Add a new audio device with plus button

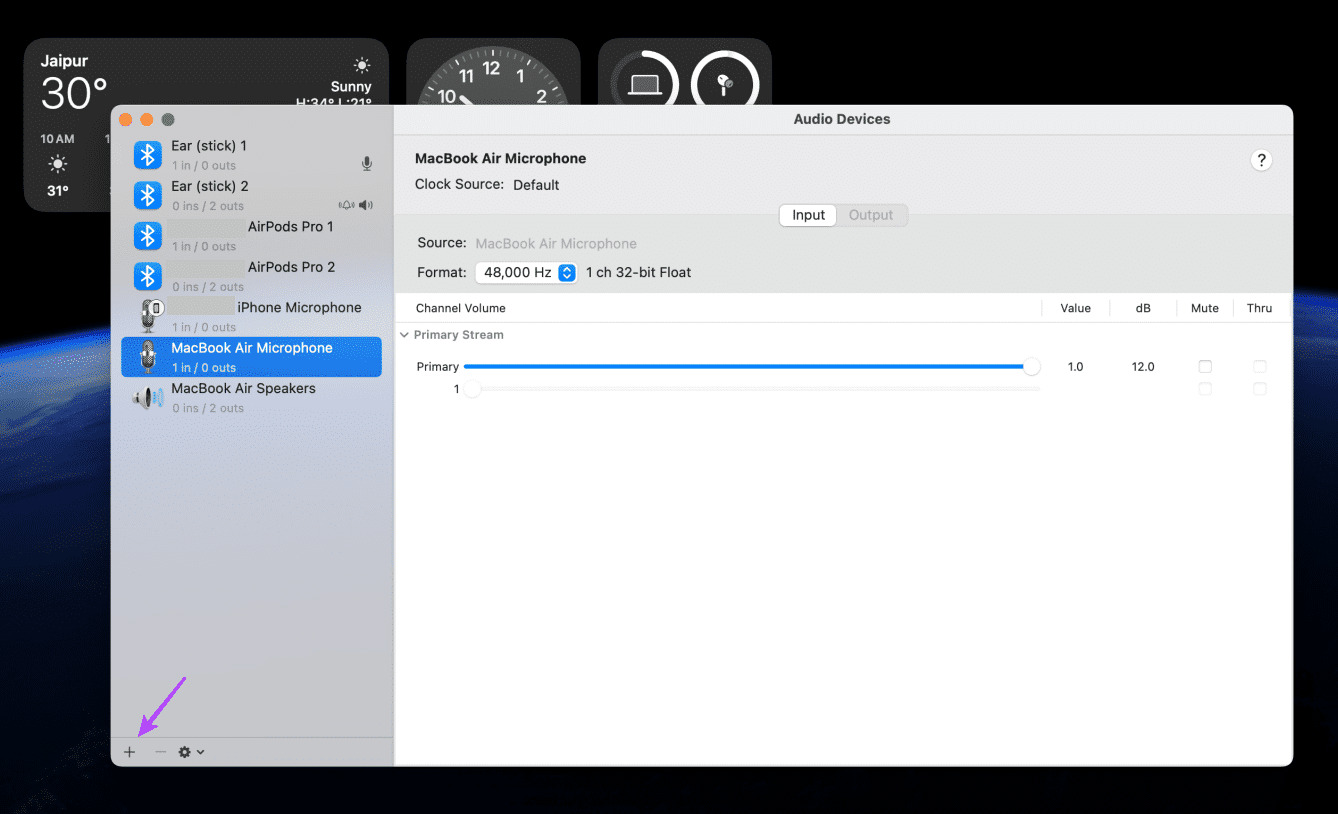click(129, 752)
